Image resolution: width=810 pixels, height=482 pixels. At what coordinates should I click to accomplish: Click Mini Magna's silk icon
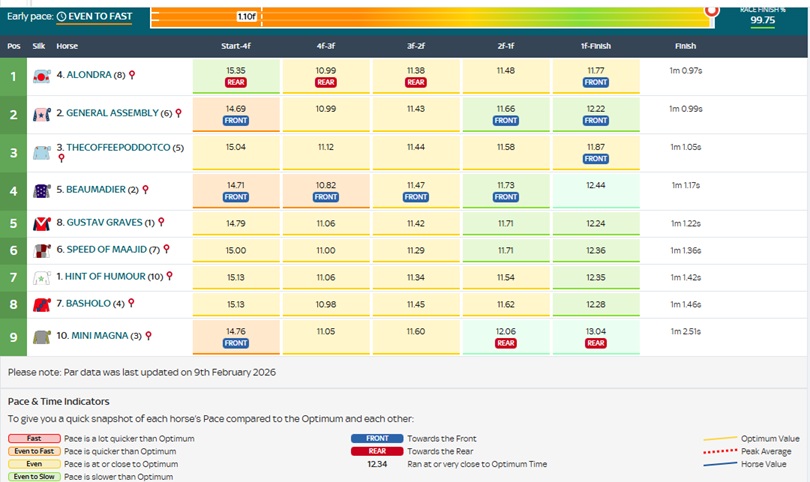coord(42,336)
